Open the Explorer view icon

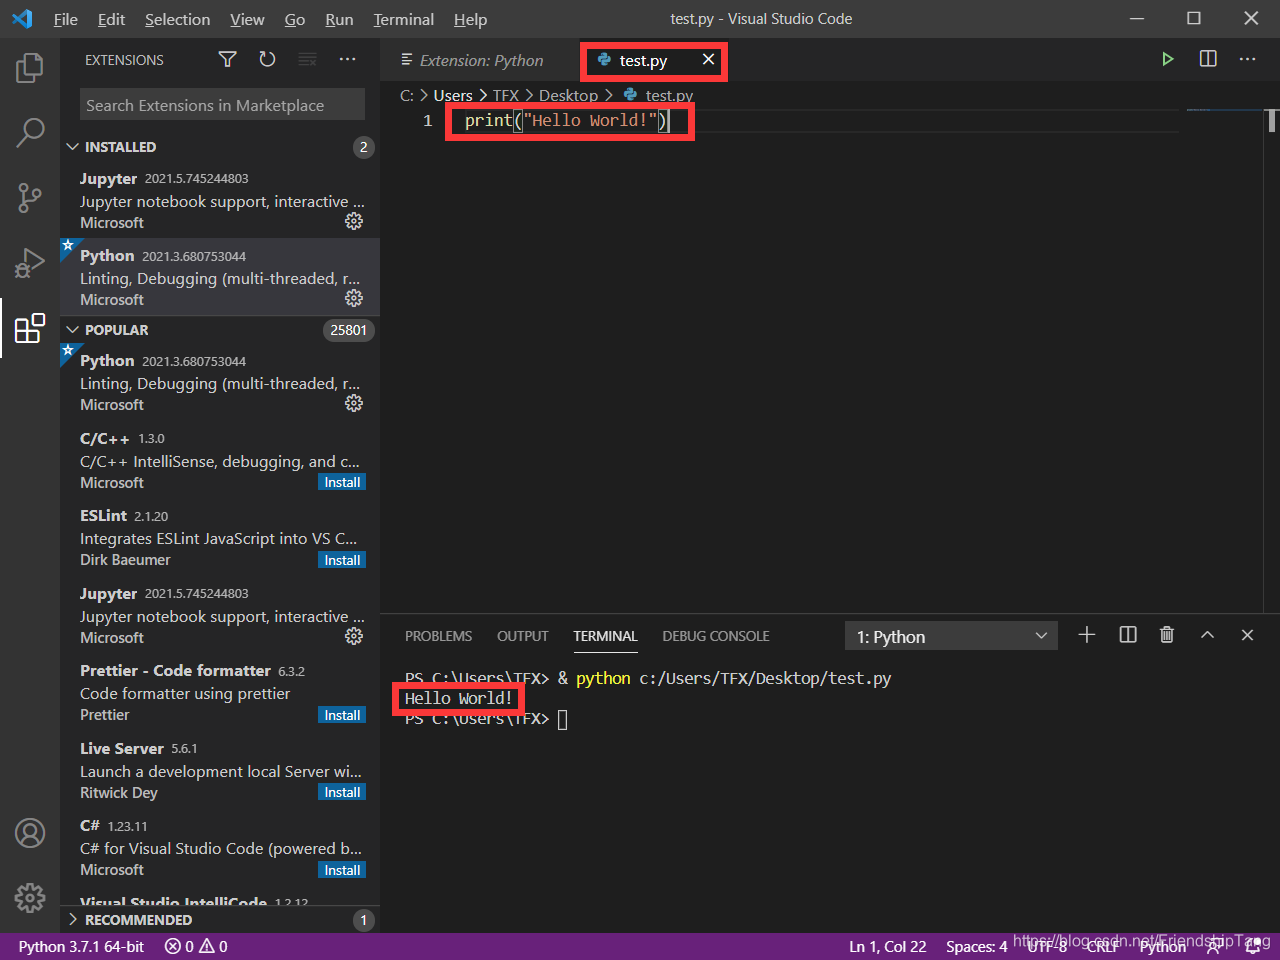coord(29,67)
